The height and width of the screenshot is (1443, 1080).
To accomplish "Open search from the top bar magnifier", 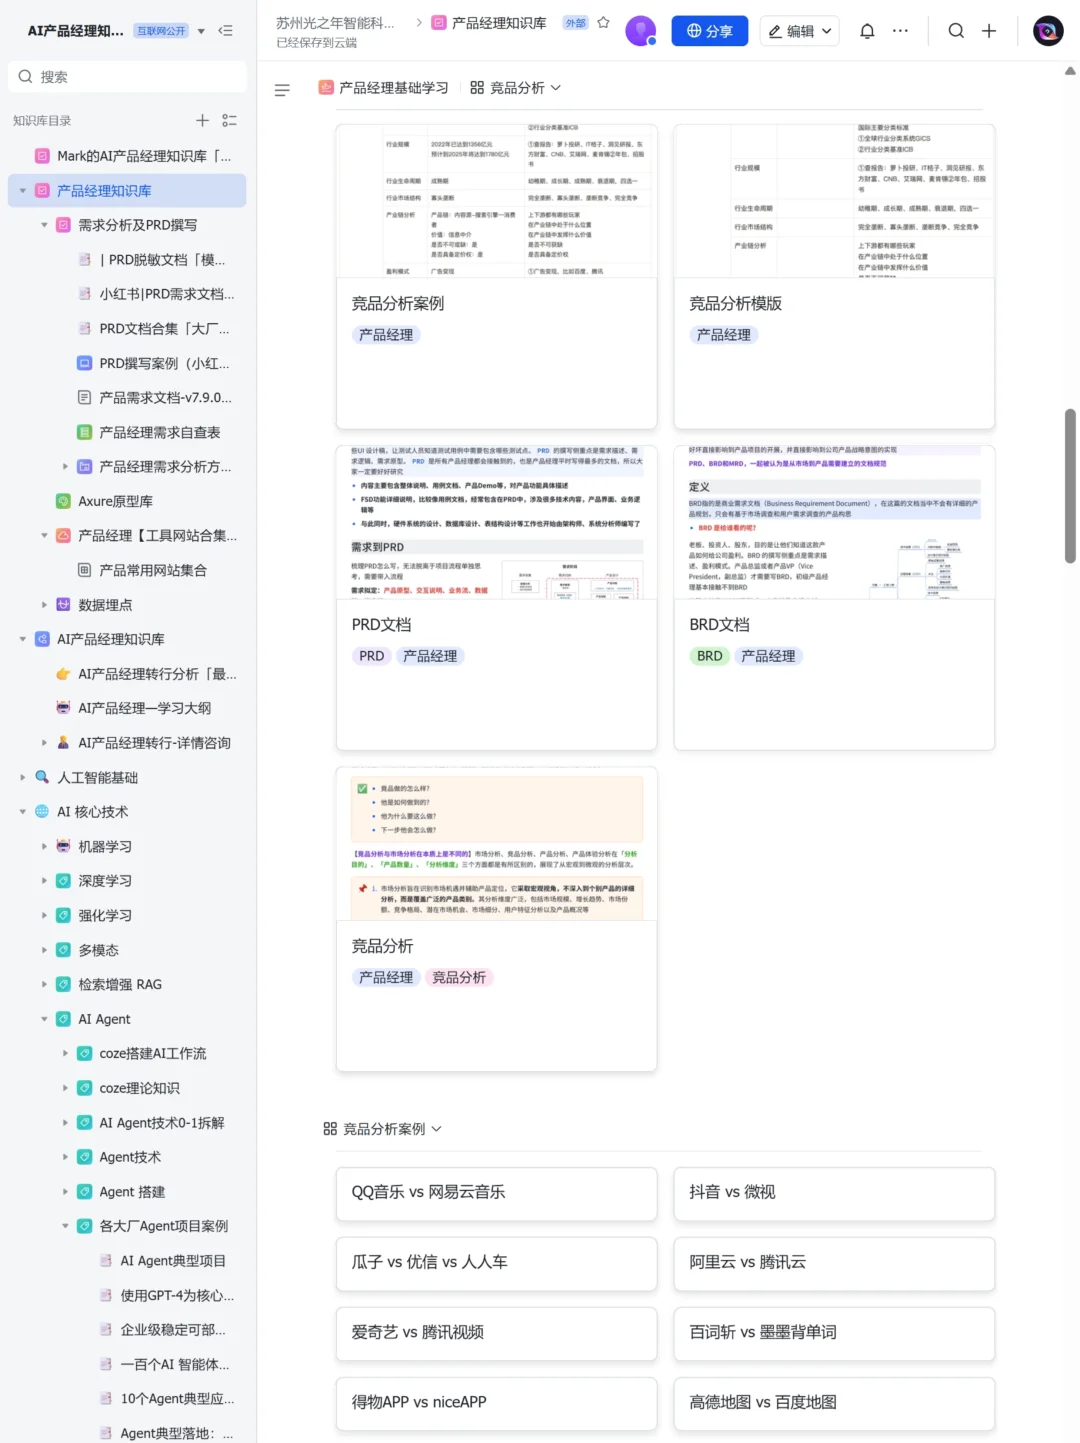I will (956, 31).
